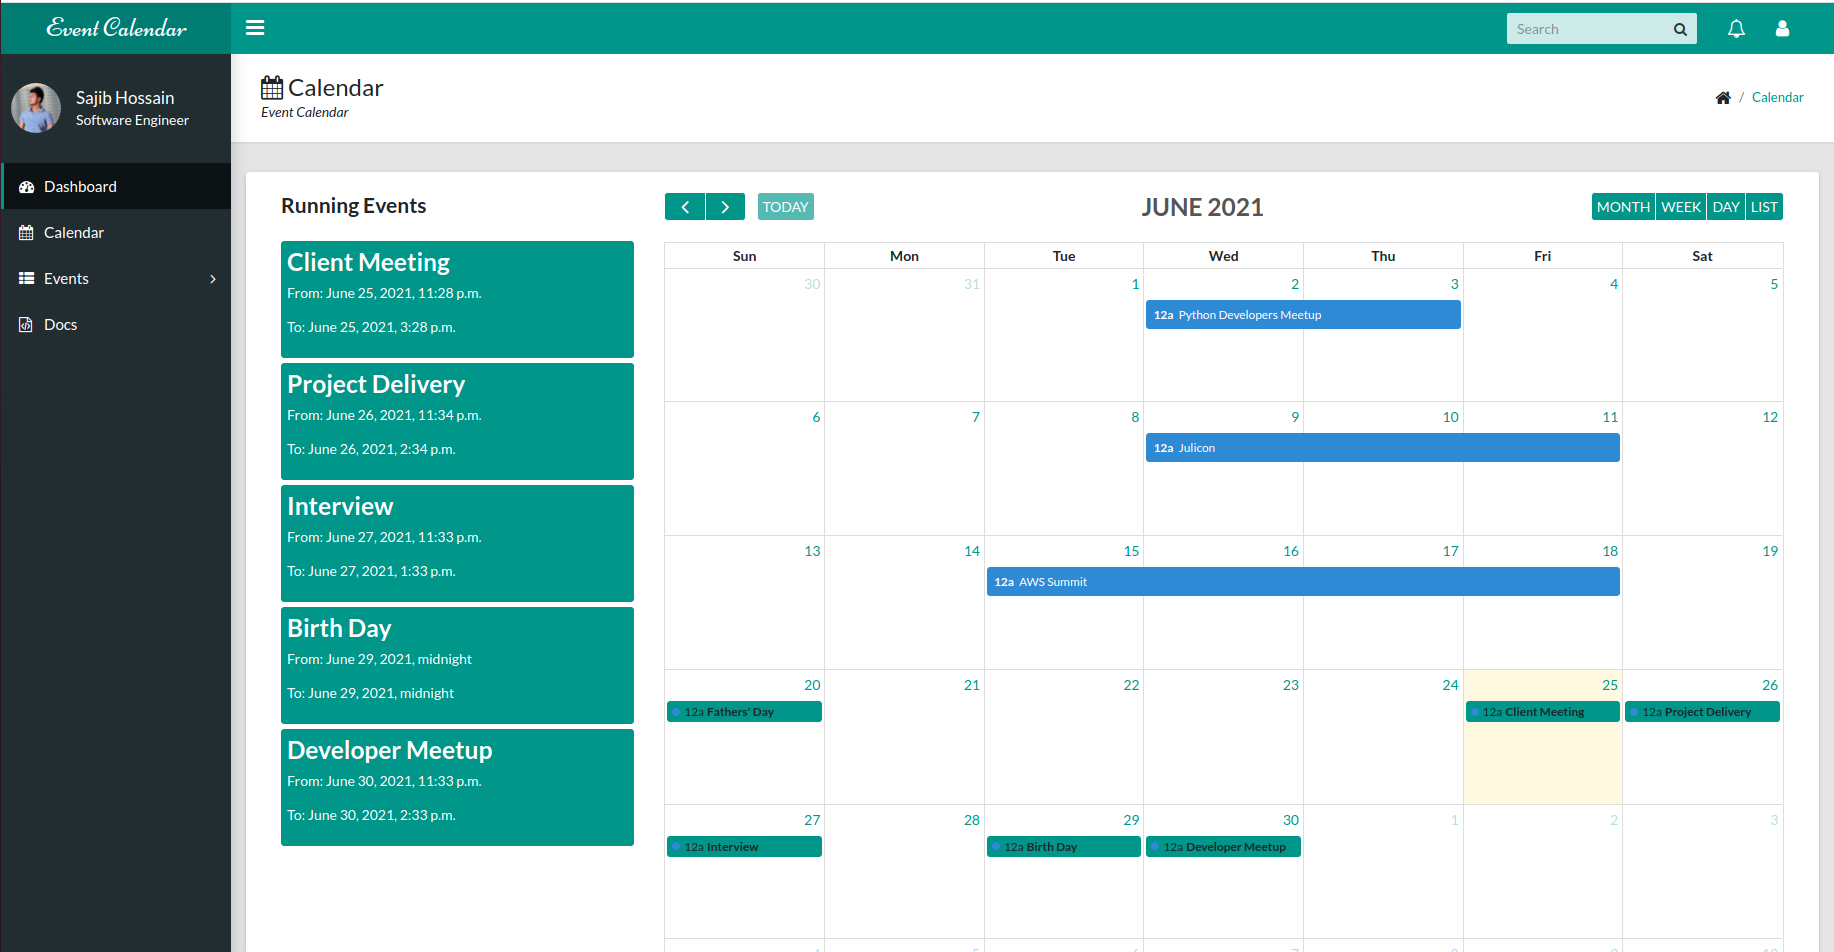Screen dimensions: 1834x952
Task: Open the user account icon
Action: point(1783,28)
